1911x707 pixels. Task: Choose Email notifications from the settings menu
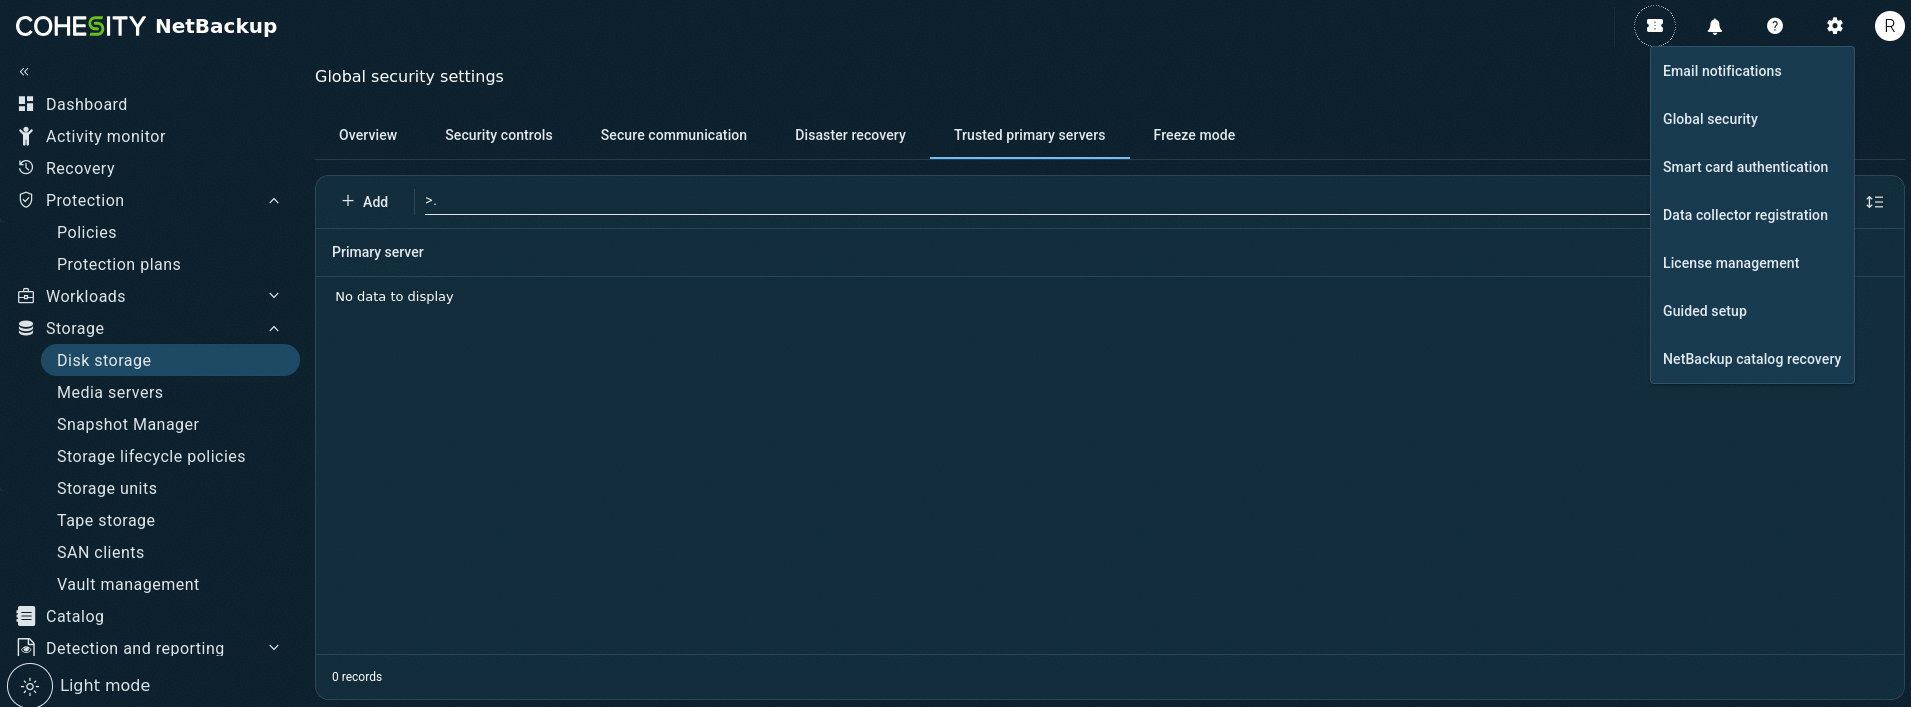(1752, 71)
